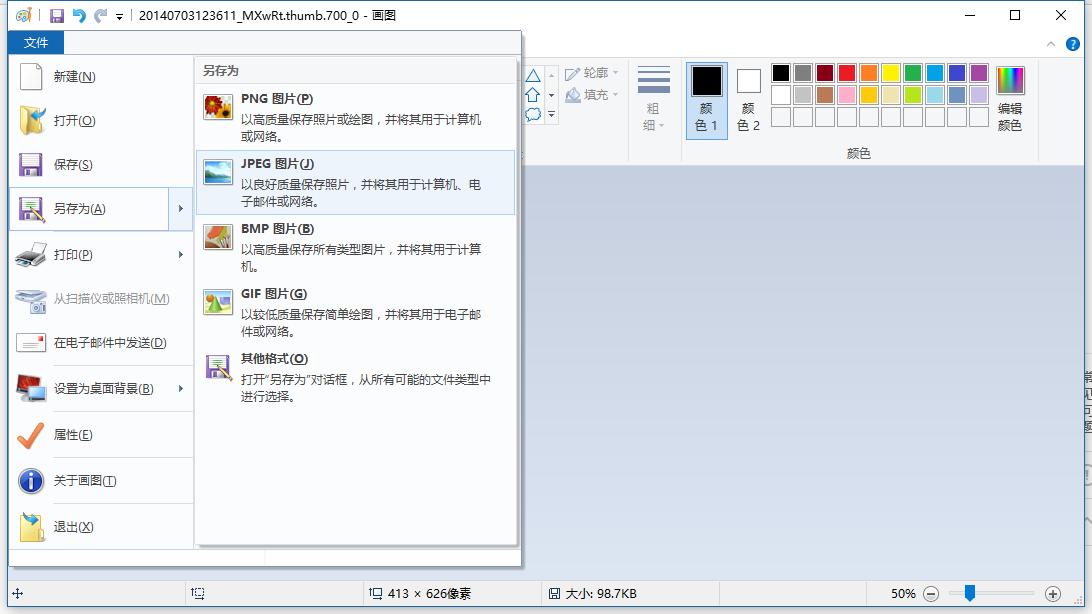Select the up arrow shape
The height and width of the screenshot is (614, 1092).
pos(532,95)
